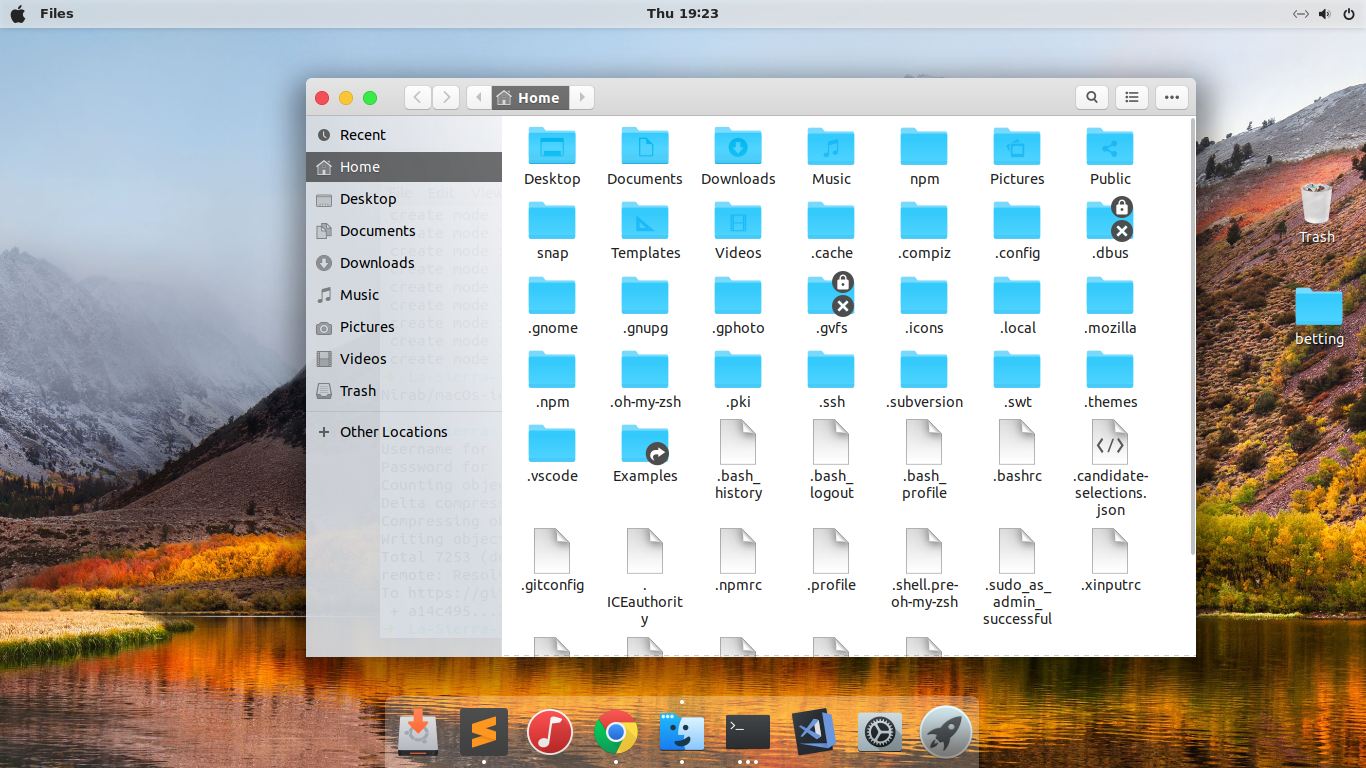Viewport: 1366px width, 768px height.
Task: Select Home in the sidebar
Action: pyautogui.click(x=404, y=167)
